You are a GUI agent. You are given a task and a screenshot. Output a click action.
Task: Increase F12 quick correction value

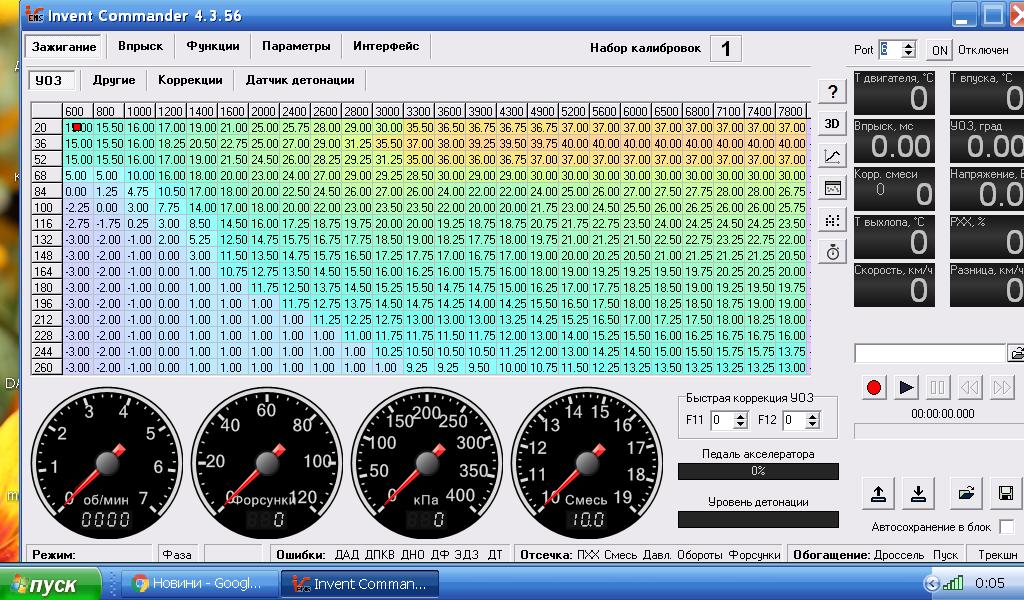point(812,416)
